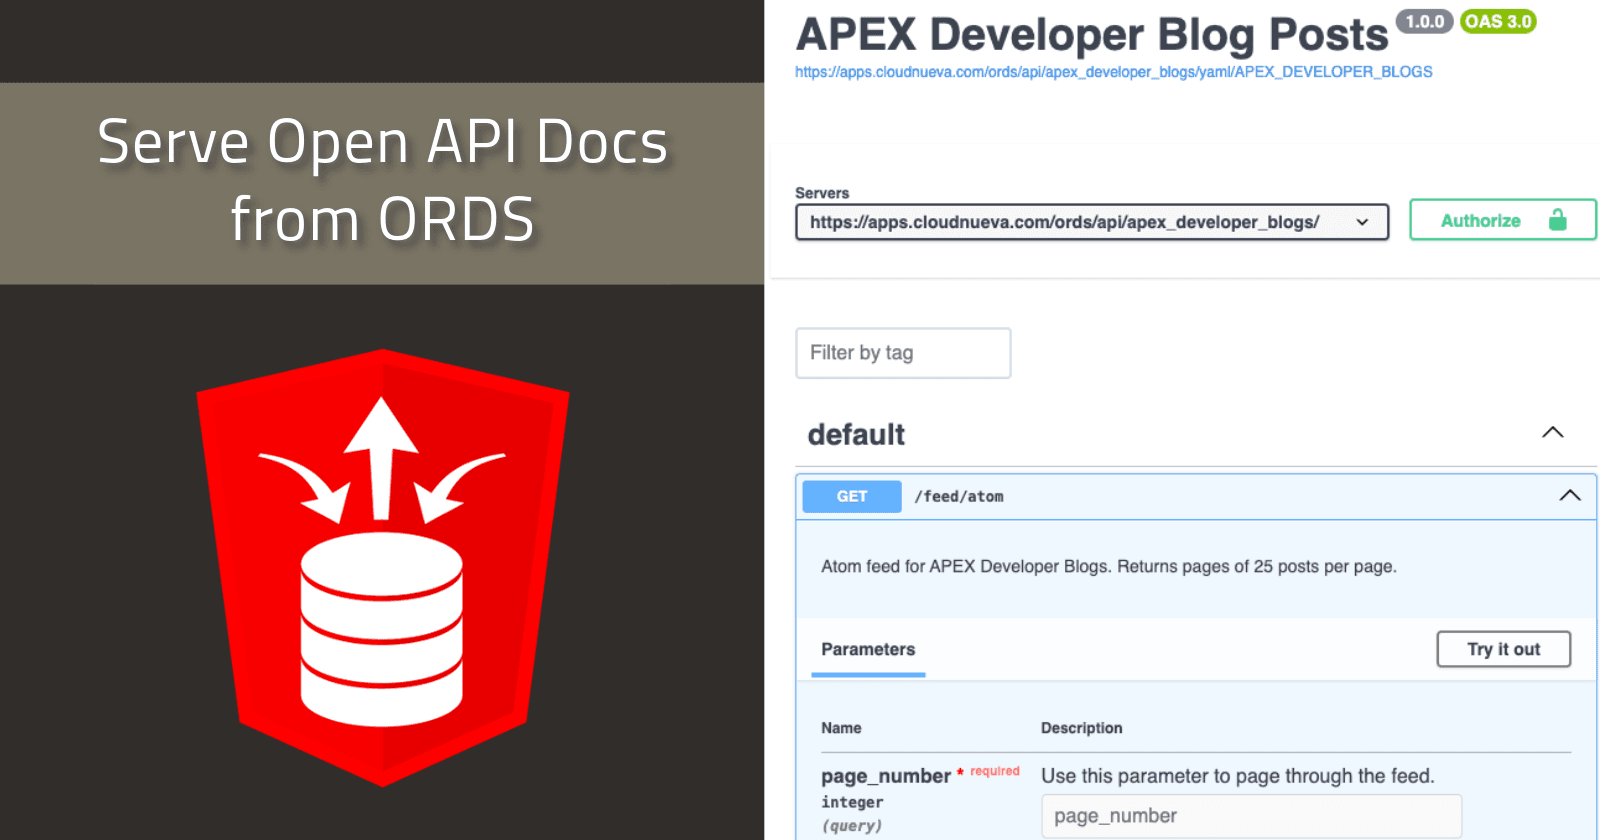Click the ORDS database shield logo
The image size is (1600, 840).
pyautogui.click(x=383, y=566)
